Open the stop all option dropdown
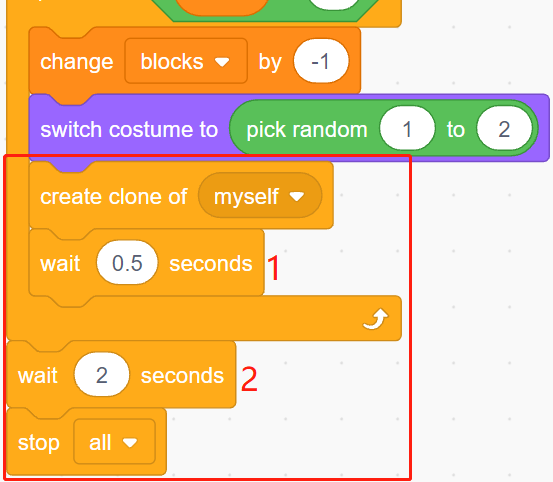 coord(114,442)
